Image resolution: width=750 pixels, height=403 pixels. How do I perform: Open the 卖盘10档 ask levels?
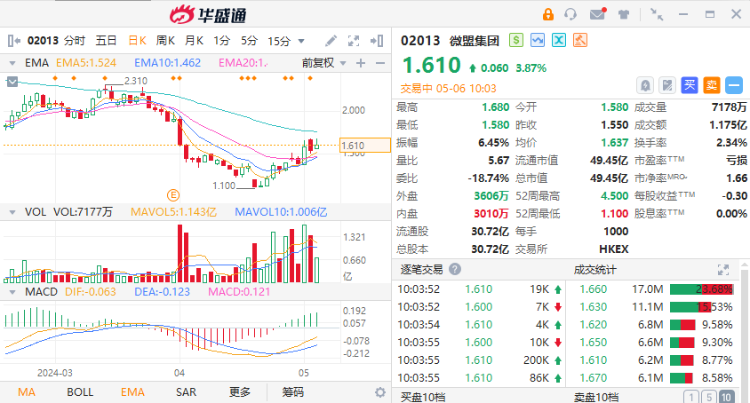(x=596, y=397)
